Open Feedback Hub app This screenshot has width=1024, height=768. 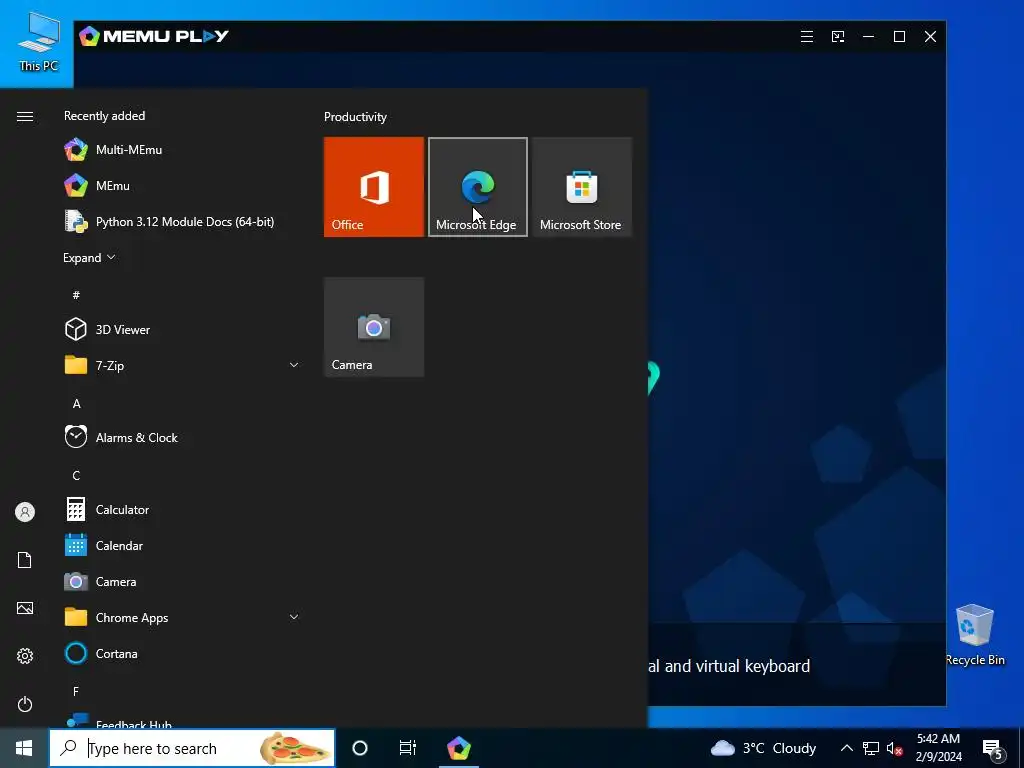pyautogui.click(x=182, y=722)
